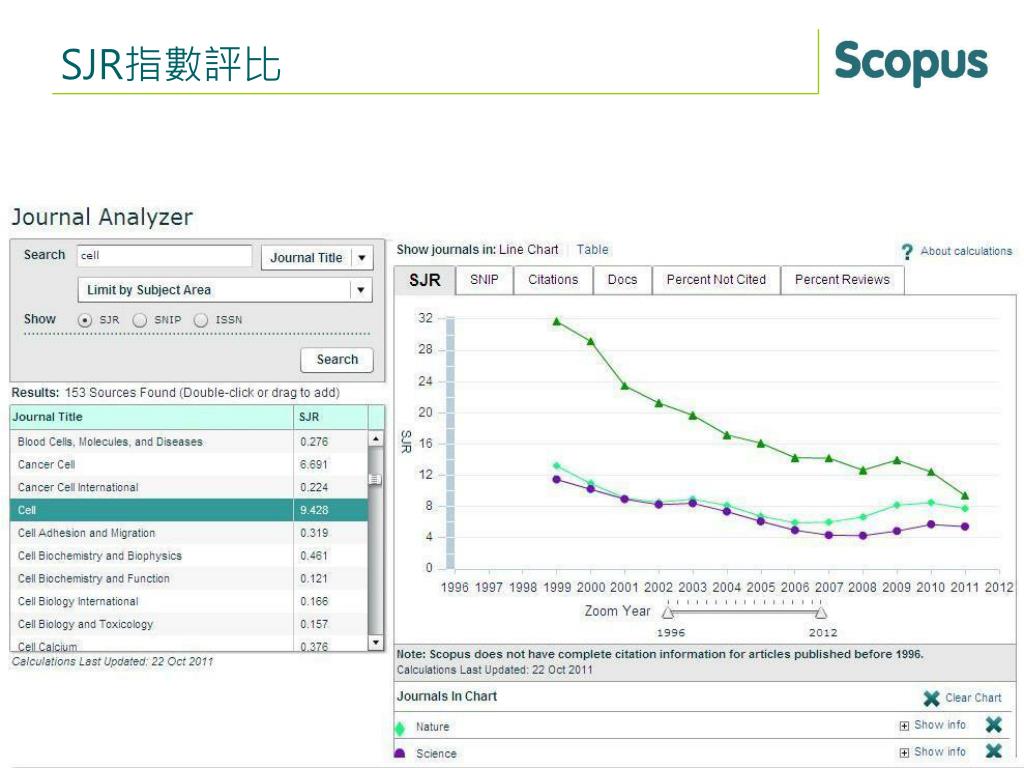Select the SJR radio button
This screenshot has width=1024, height=768.
tap(85, 320)
